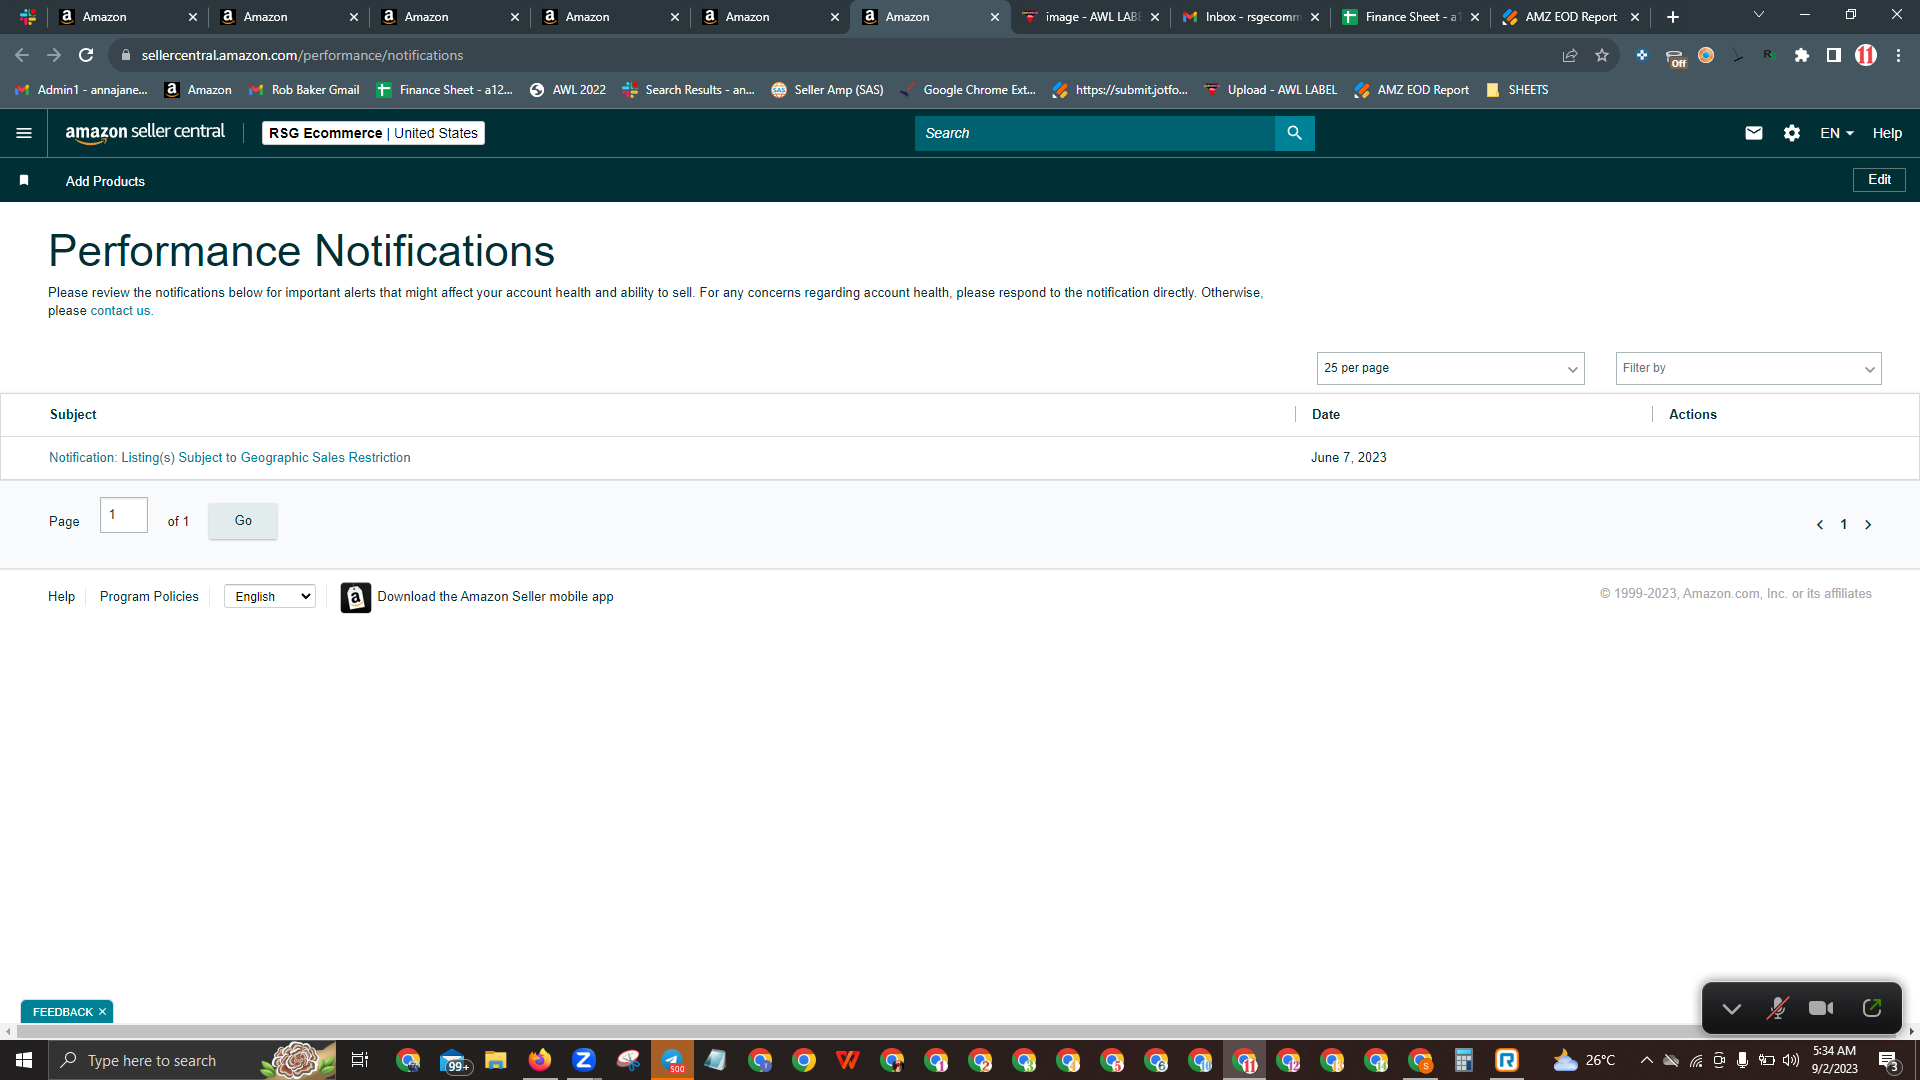Screen dimensions: 1920x1080
Task: Open the volume control in system tray
Action: (x=1791, y=1060)
